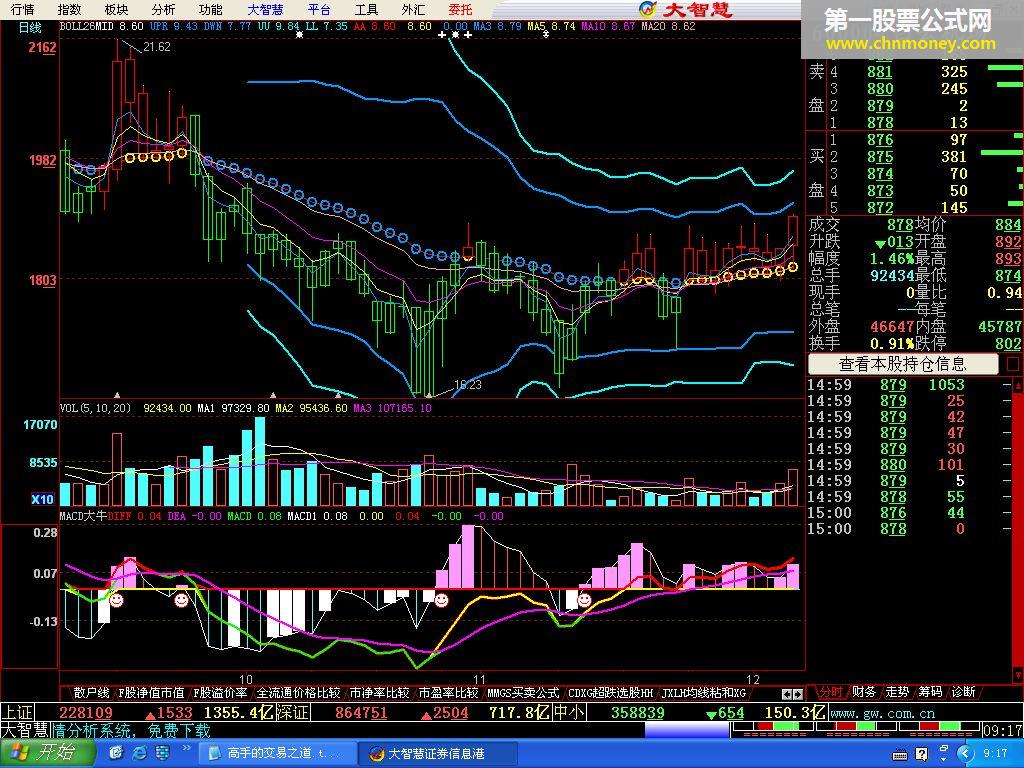Open the 委托 menu
The width and height of the screenshot is (1024, 768).
click(x=460, y=9)
